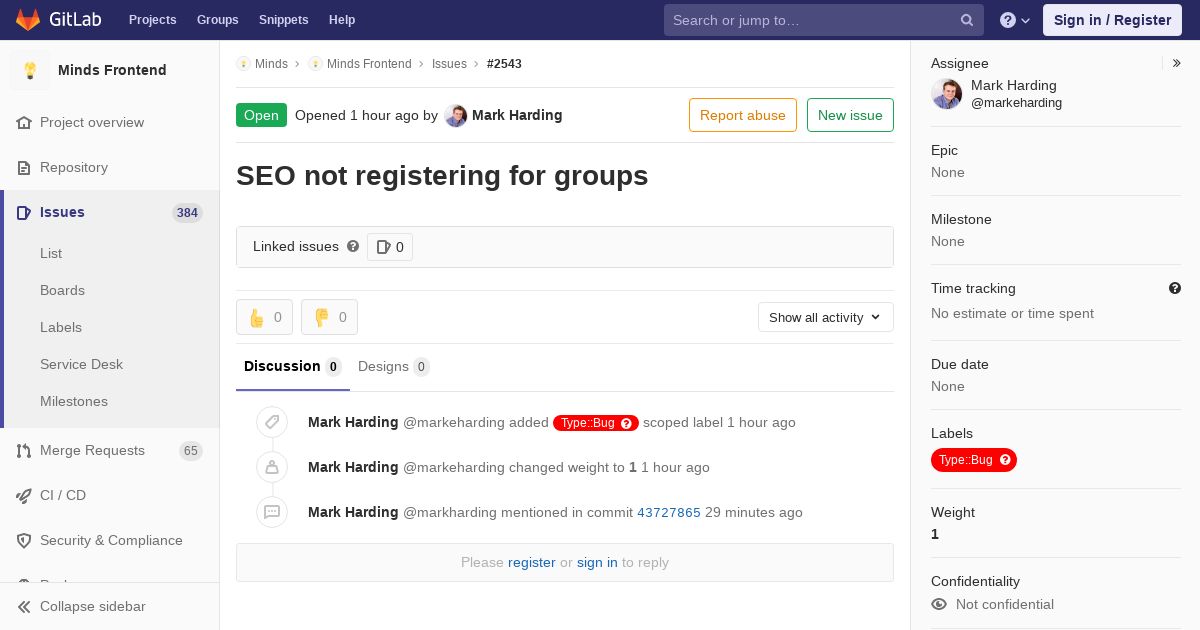Click the GitLab fox logo
The height and width of the screenshot is (630, 1200).
pyautogui.click(x=28, y=20)
